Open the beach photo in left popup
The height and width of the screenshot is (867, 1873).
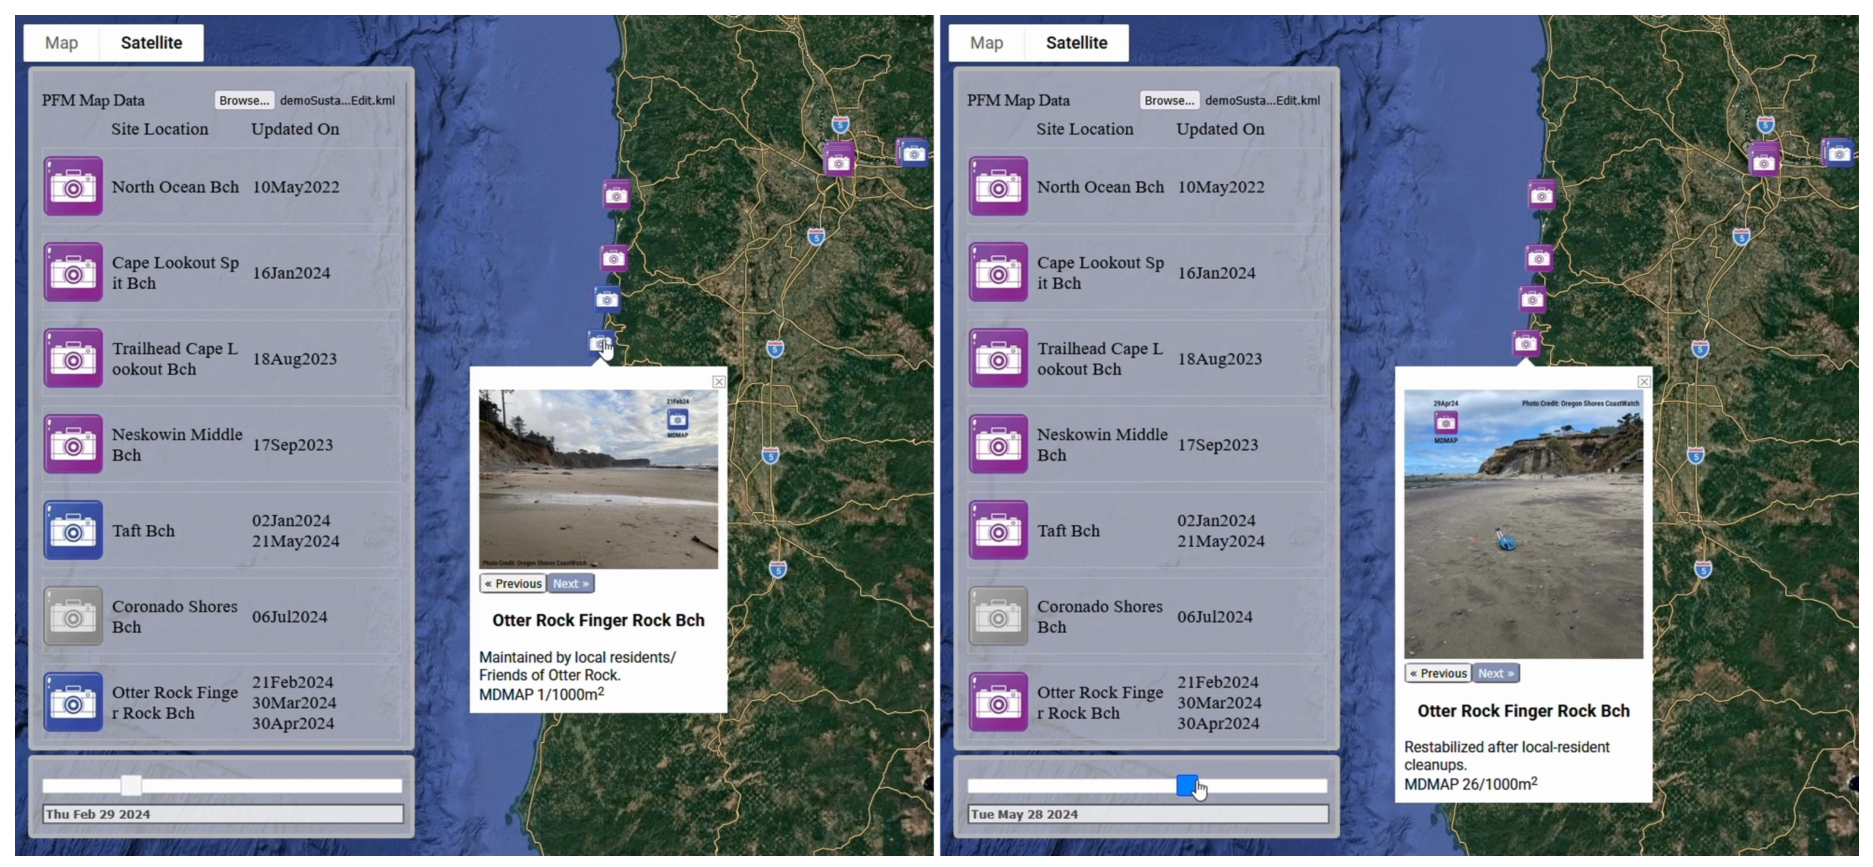[598, 479]
